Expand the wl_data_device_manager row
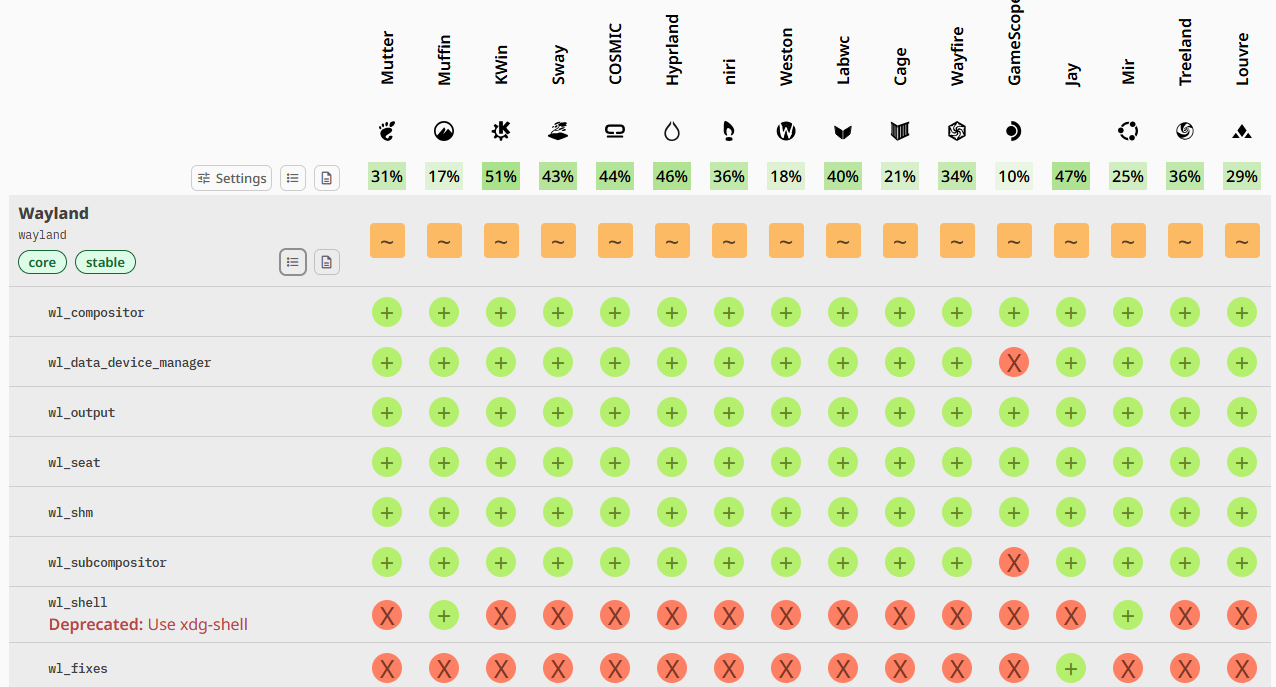This screenshot has height=687, width=1276. point(129,363)
